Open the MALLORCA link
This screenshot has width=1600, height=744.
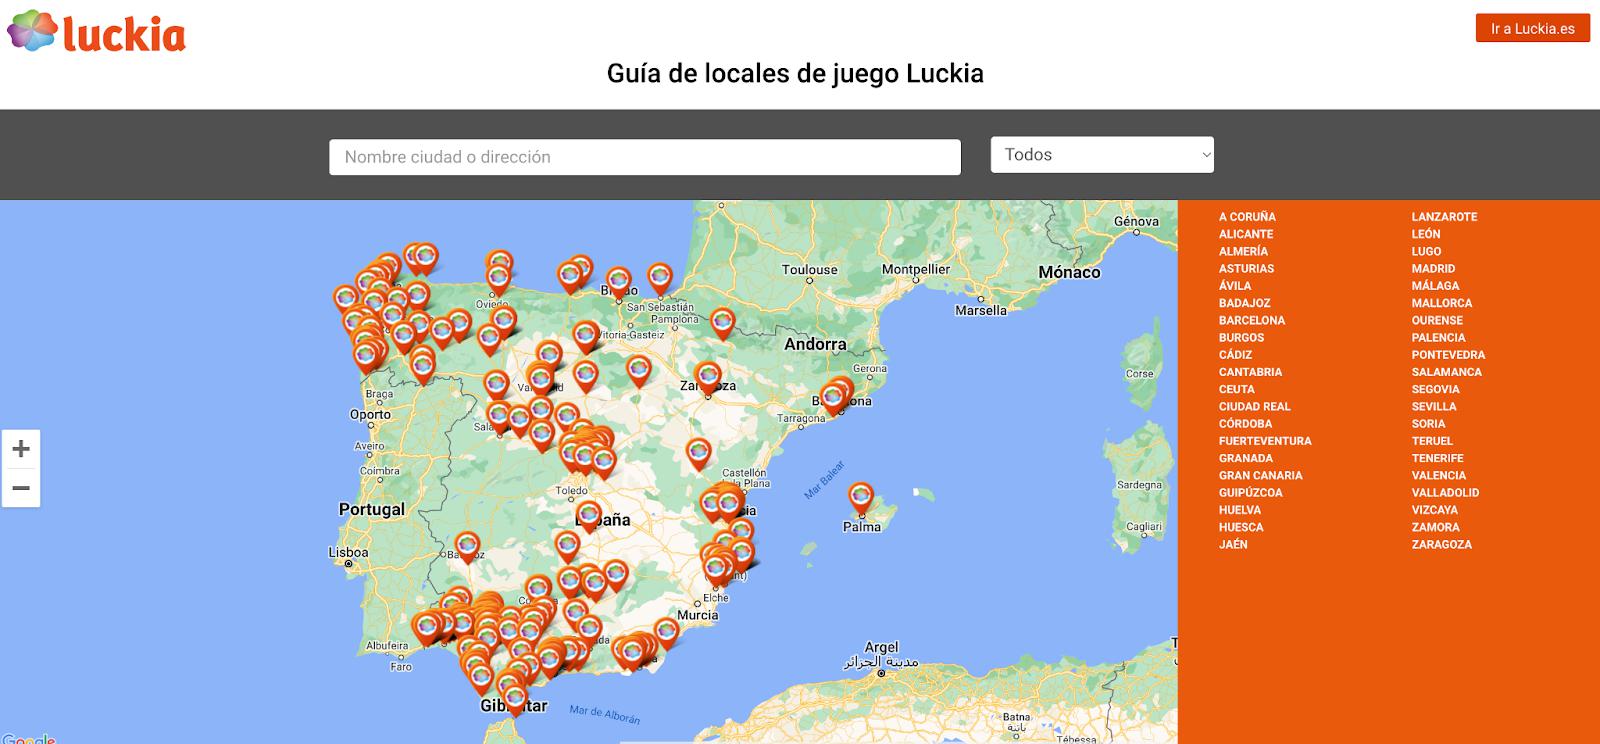[1441, 303]
